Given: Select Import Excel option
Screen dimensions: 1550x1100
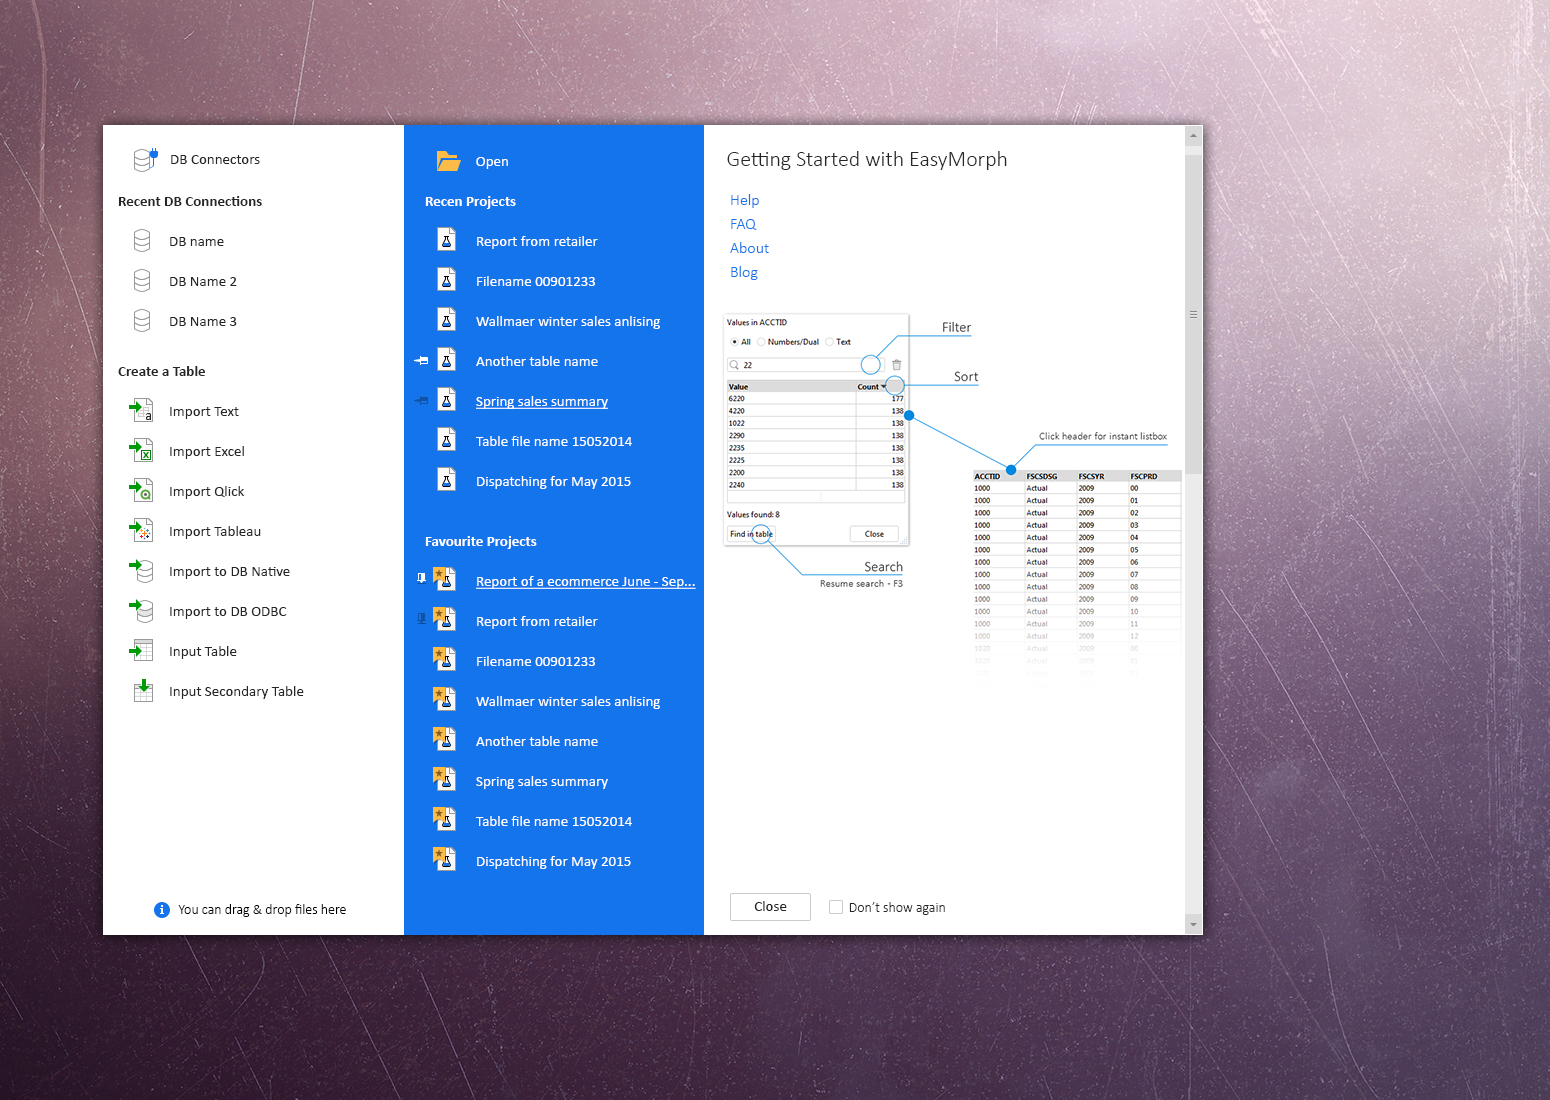Looking at the screenshot, I should [x=207, y=451].
